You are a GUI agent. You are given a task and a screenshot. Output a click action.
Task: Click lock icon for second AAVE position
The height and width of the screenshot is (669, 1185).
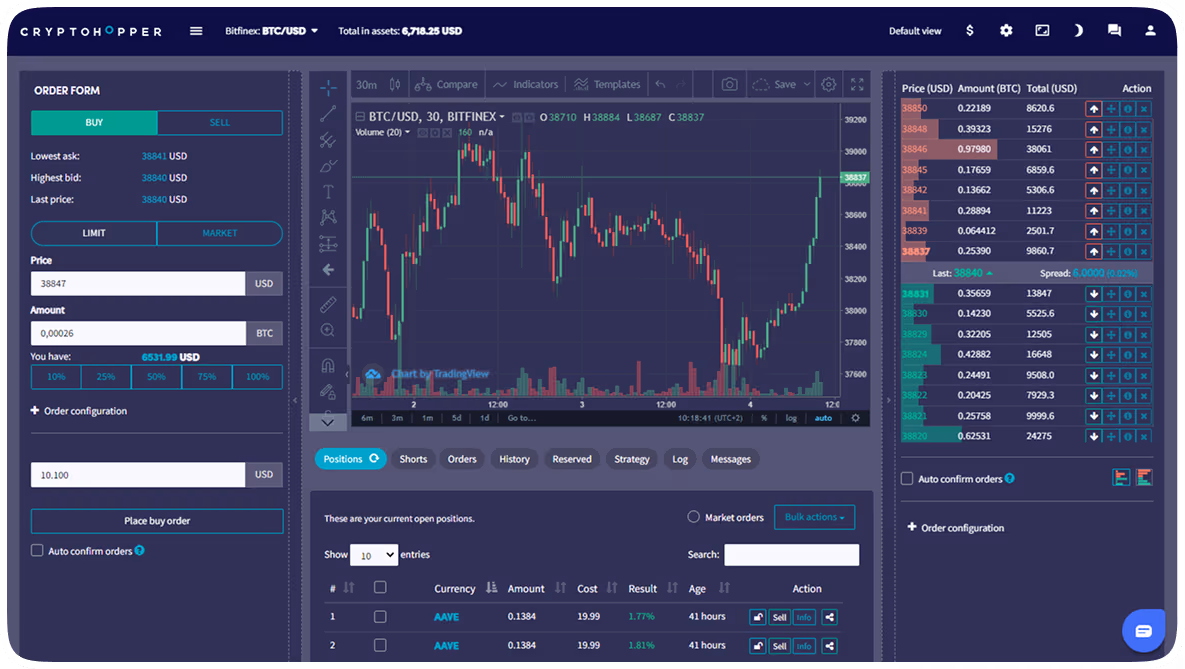pyautogui.click(x=757, y=646)
